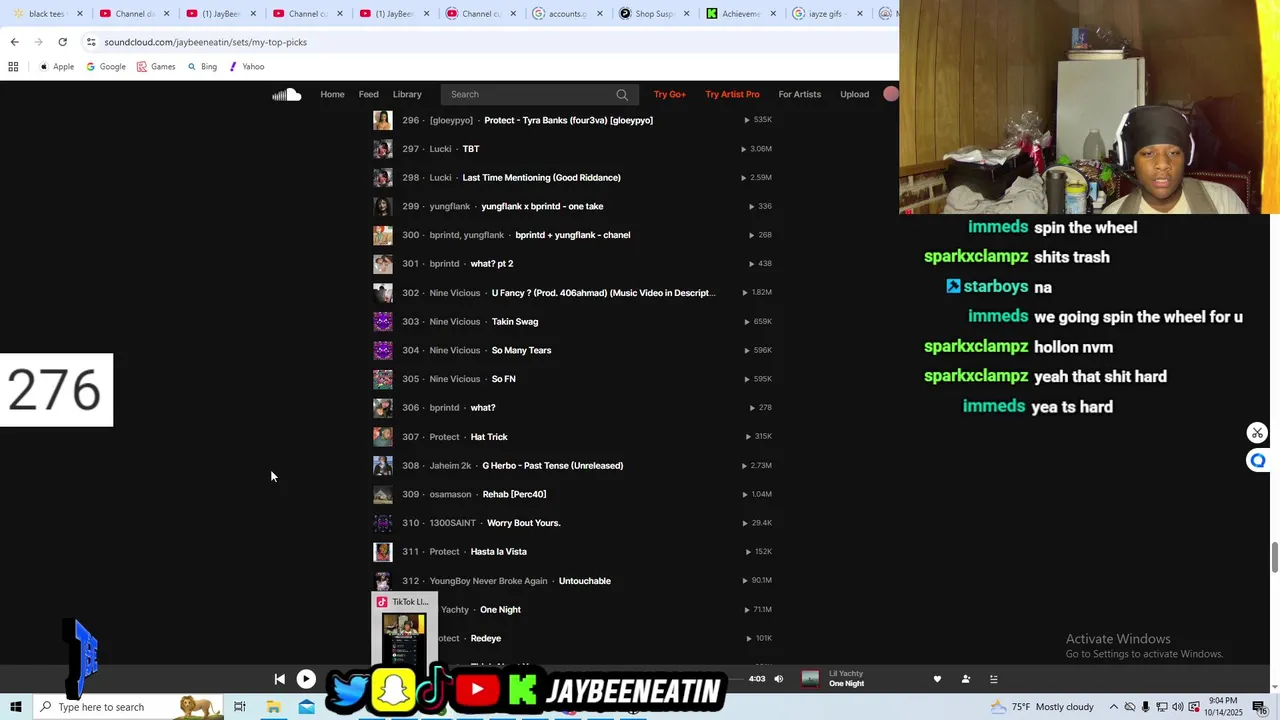Select 'Worry Bout Yours.' by 1300SAINT

tap(523, 523)
